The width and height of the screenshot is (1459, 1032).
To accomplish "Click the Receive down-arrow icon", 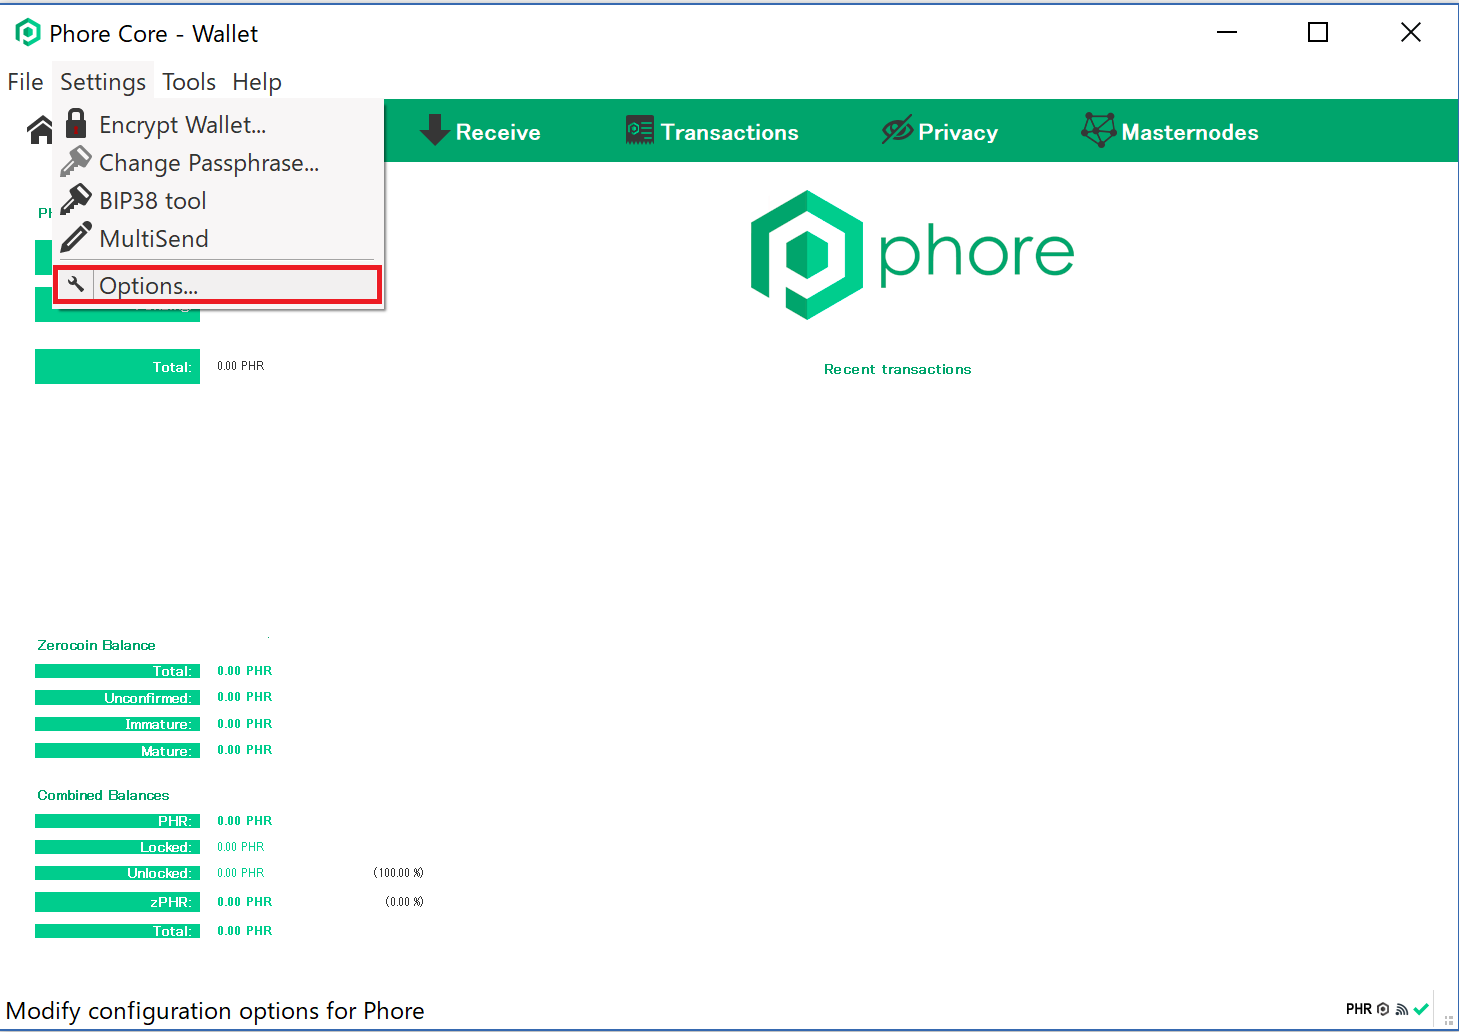I will (x=434, y=130).
